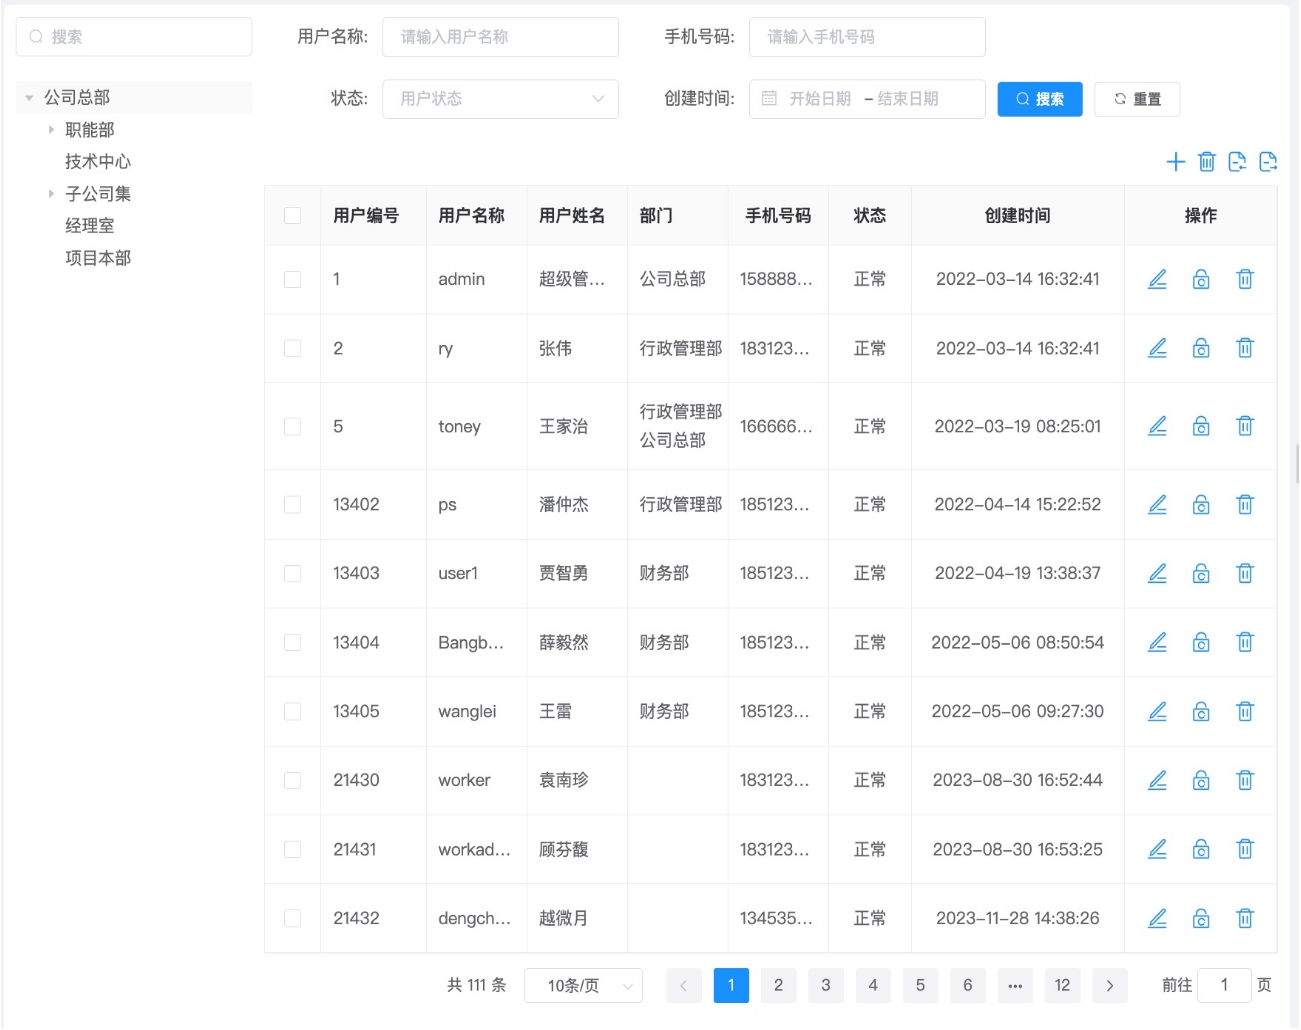
Task: Click the add new user plus icon
Action: tap(1176, 162)
